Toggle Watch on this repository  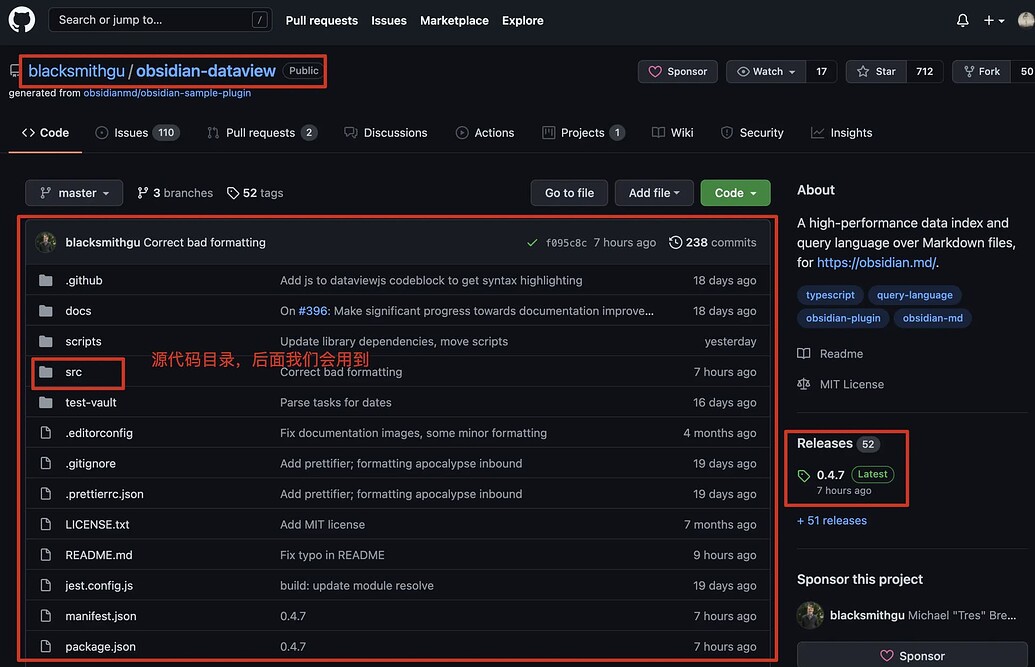pos(766,72)
